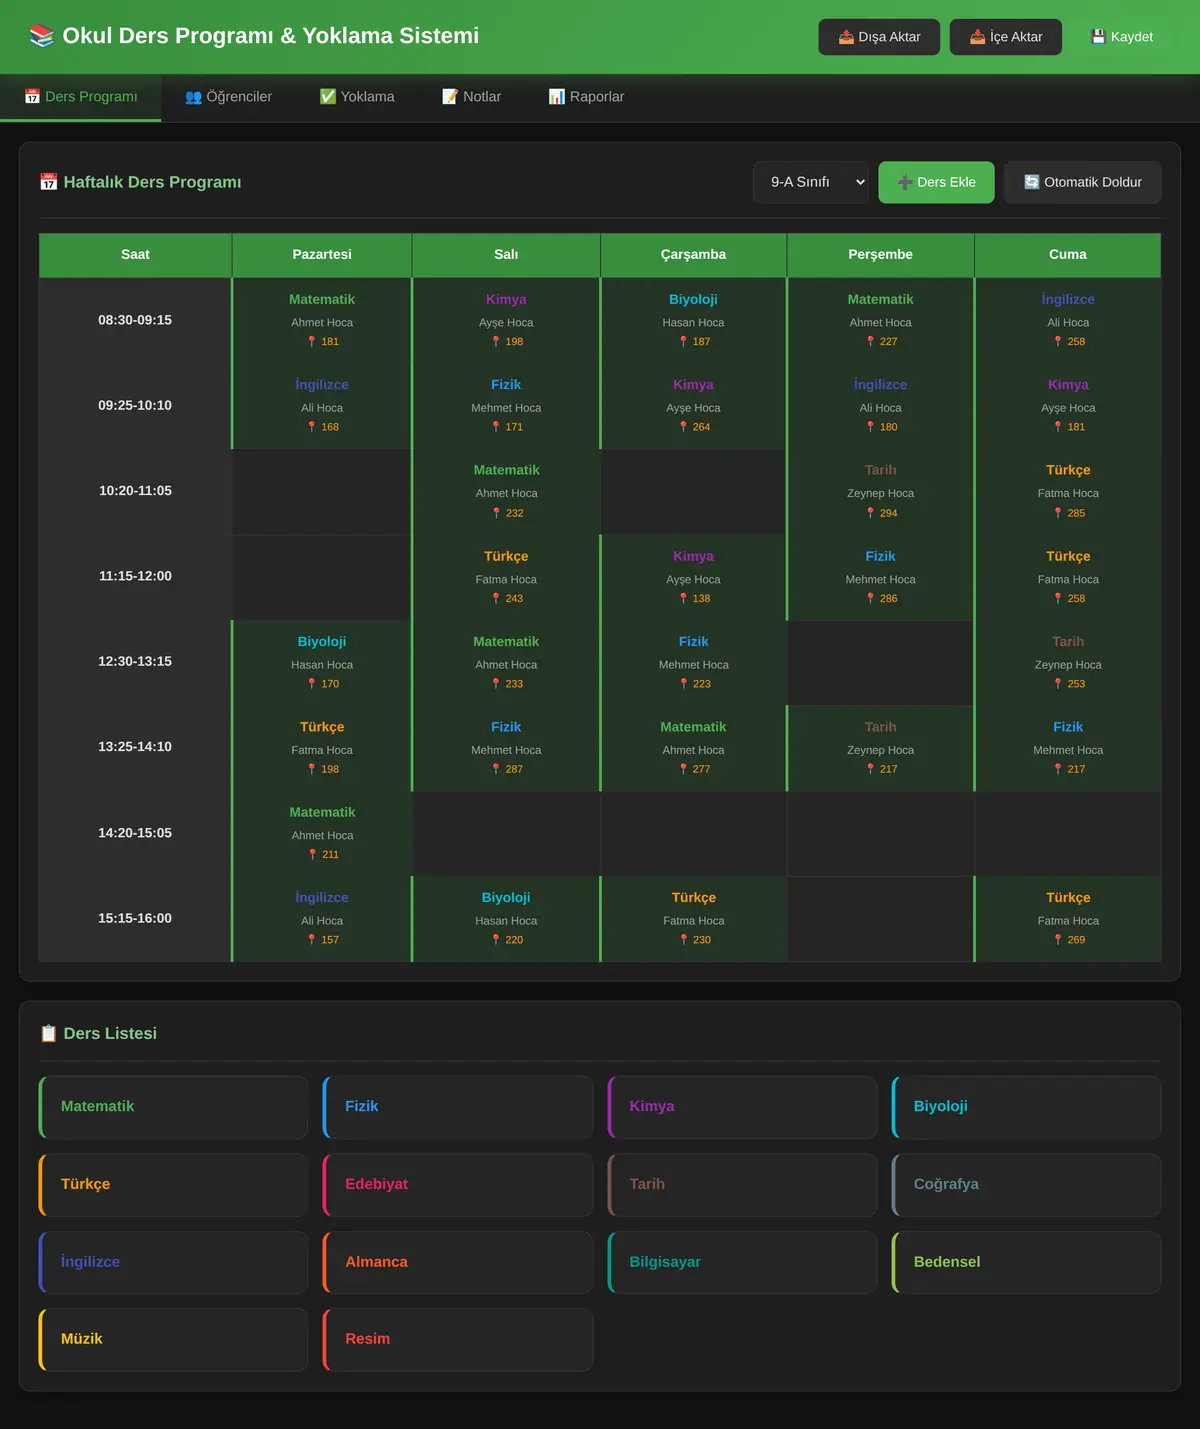This screenshot has width=1200, height=1429.
Task: Click the pin icon beside room 253 Tarih
Action: 1058,684
